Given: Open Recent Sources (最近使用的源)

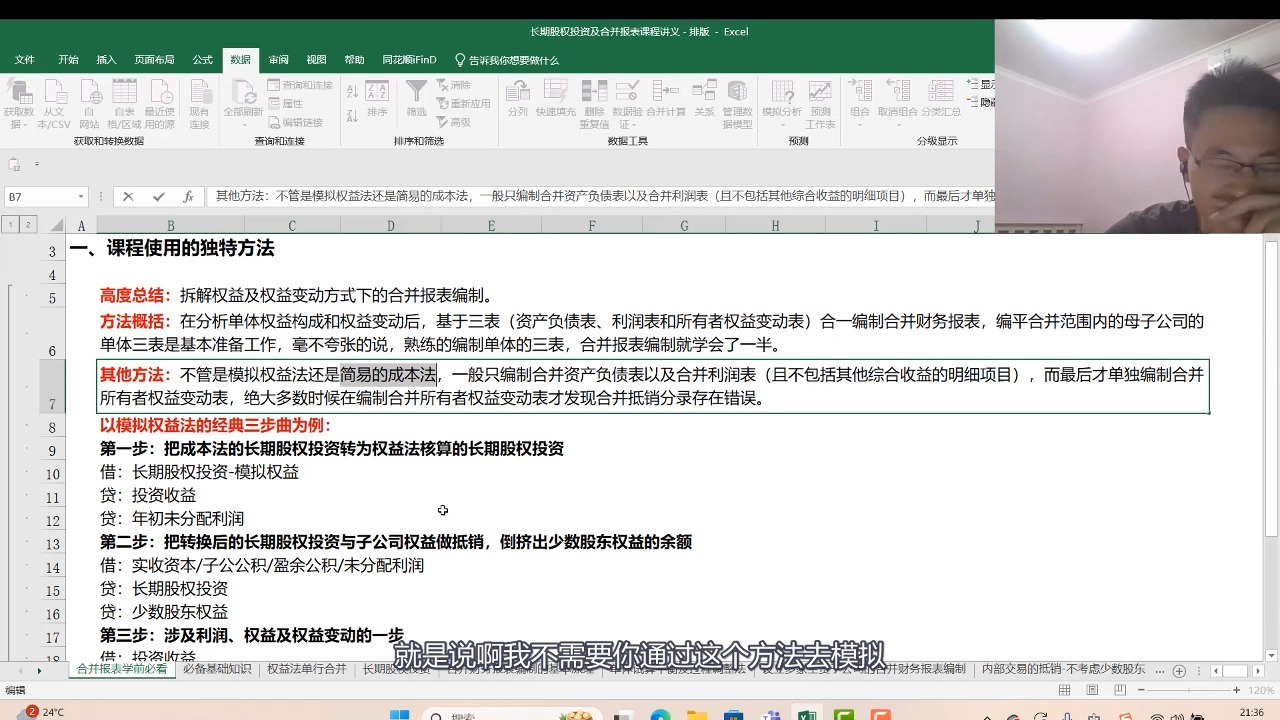Looking at the screenshot, I should click(159, 104).
